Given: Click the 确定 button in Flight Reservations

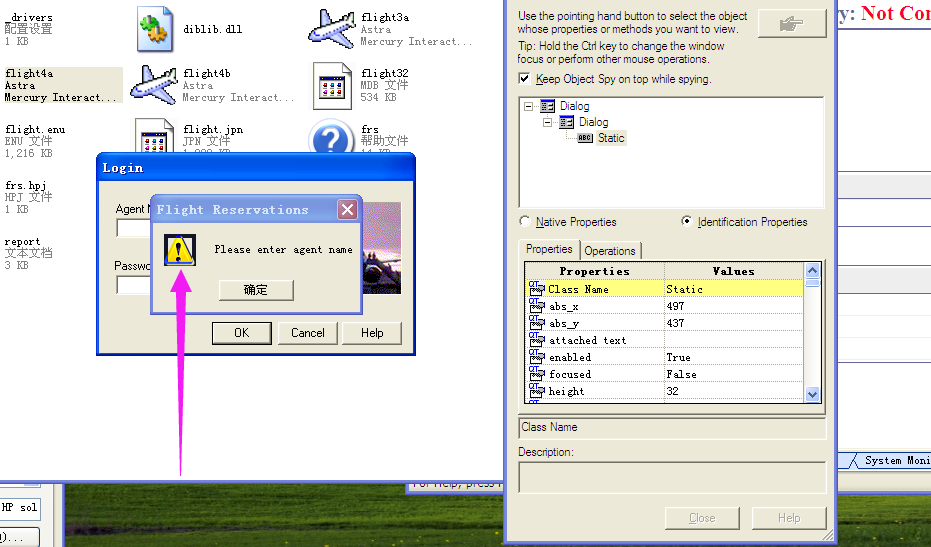Looking at the screenshot, I should (256, 290).
